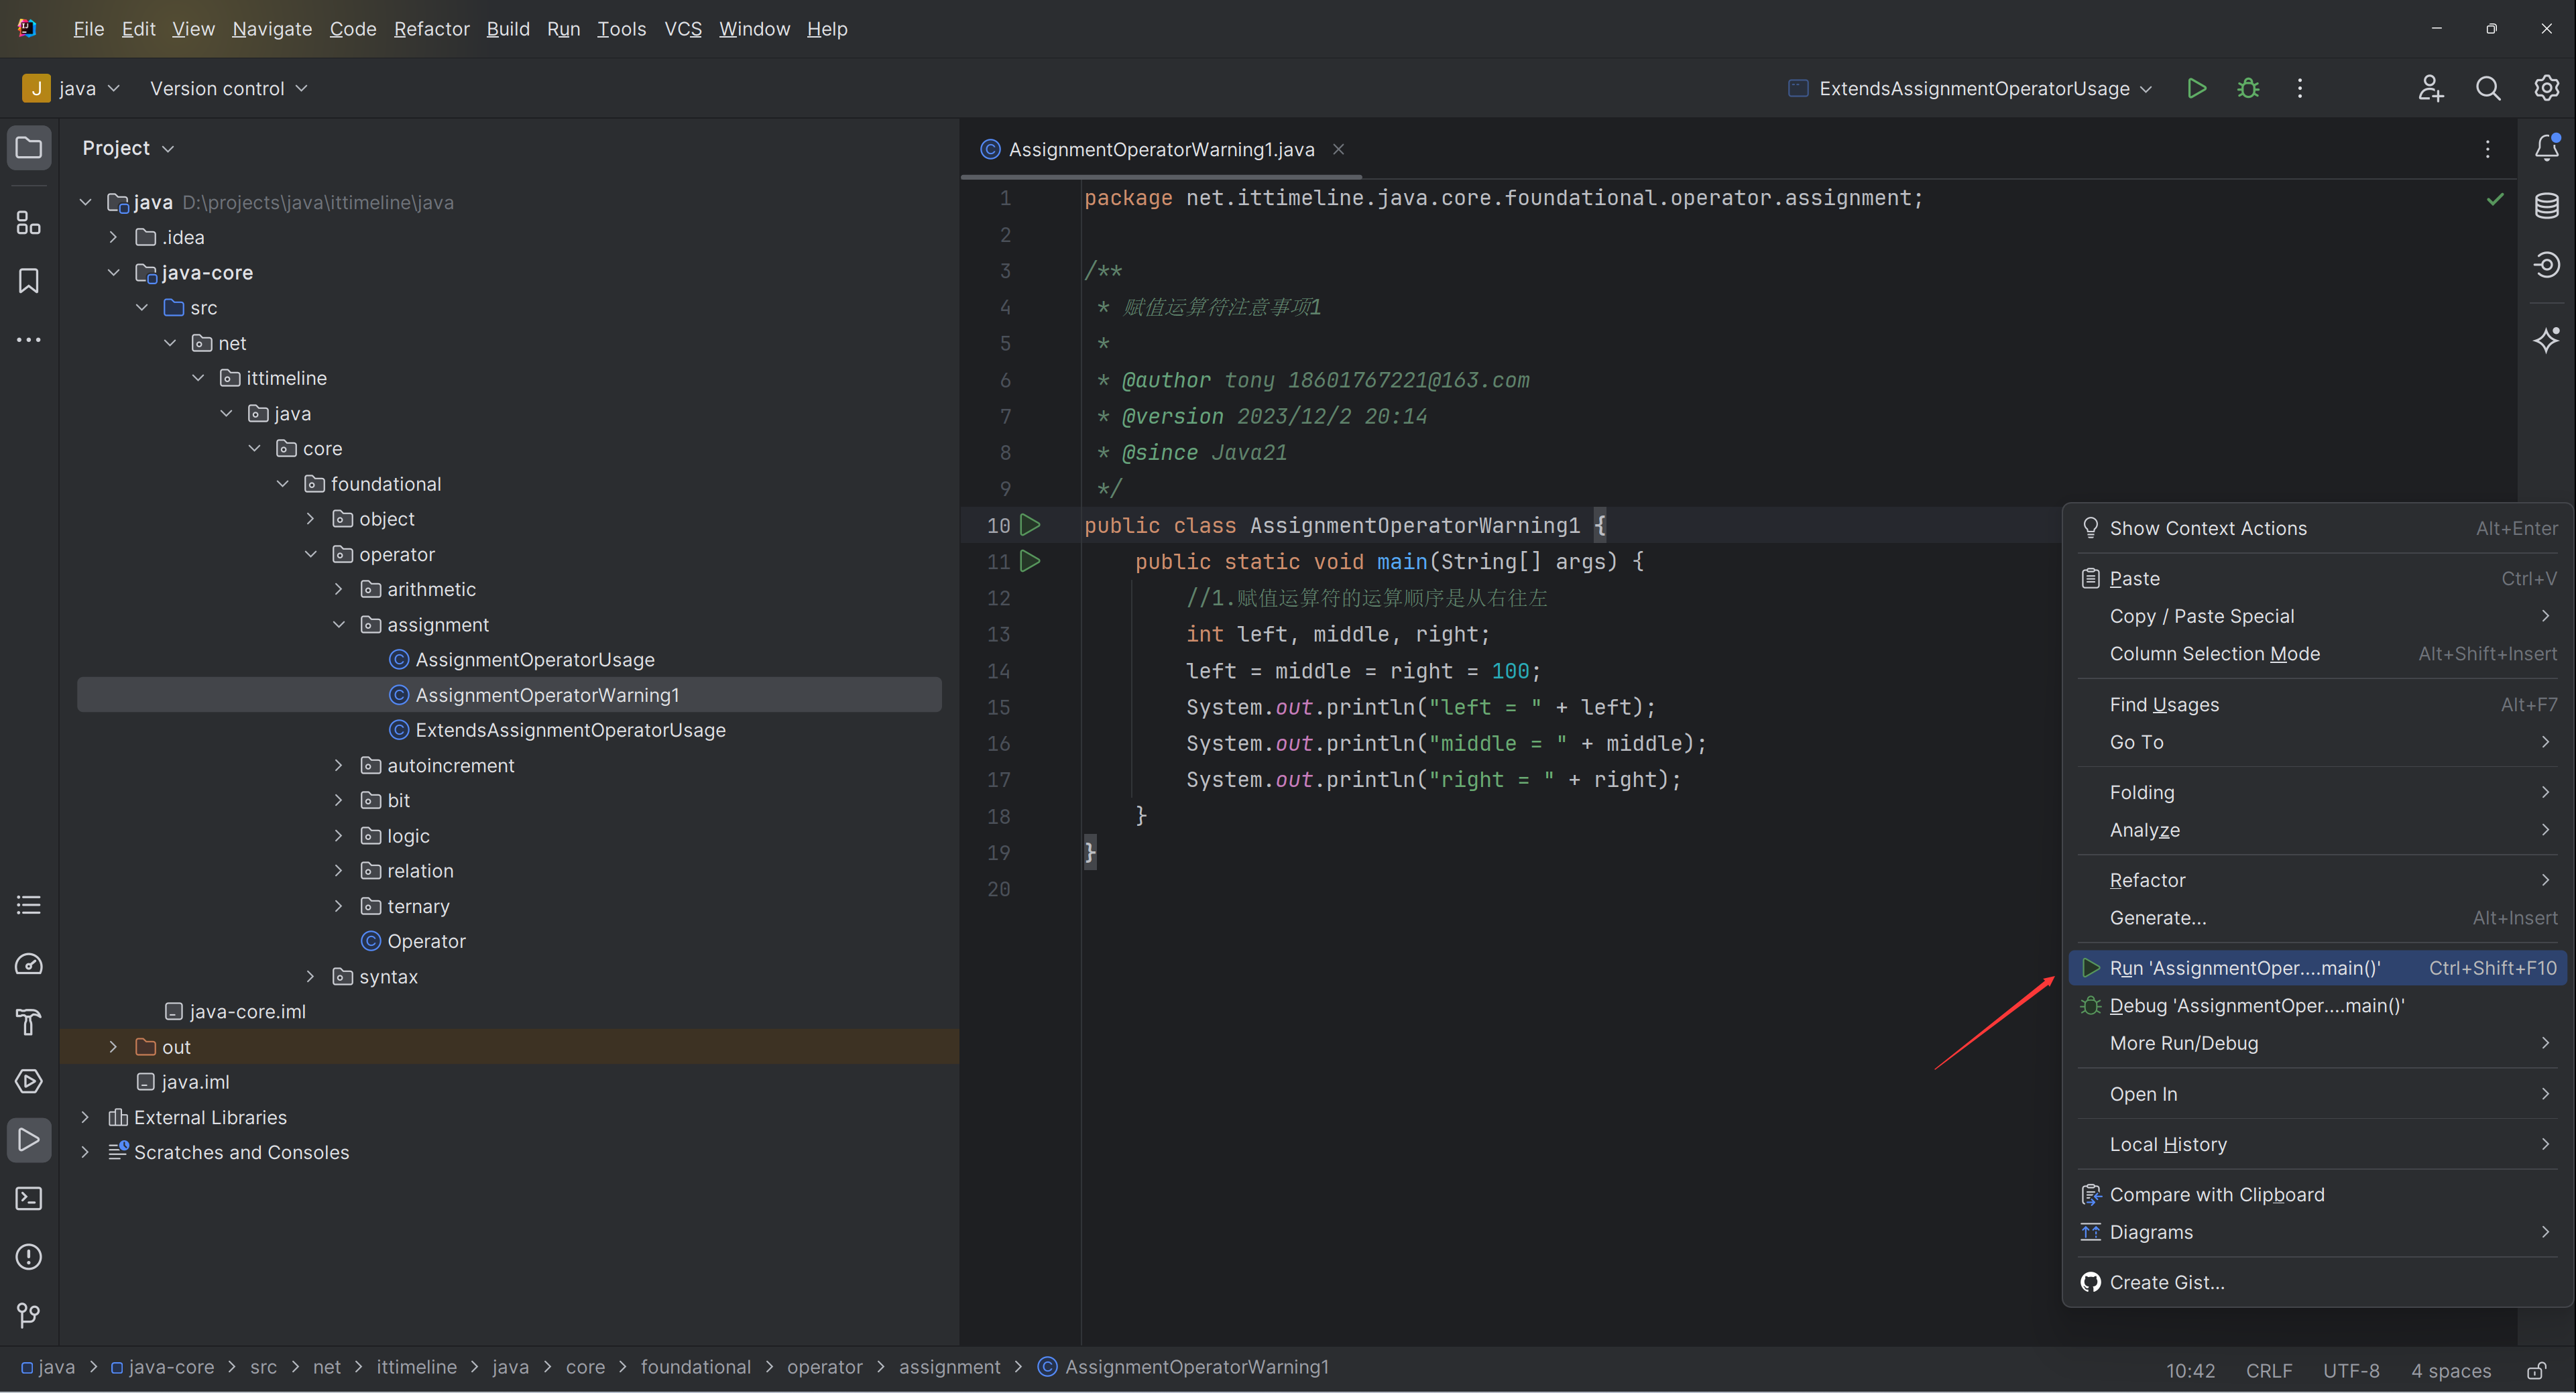Image resolution: width=2576 pixels, height=1393 pixels.
Task: Open the coverage tool icon in right sidebar
Action: point(2546,265)
